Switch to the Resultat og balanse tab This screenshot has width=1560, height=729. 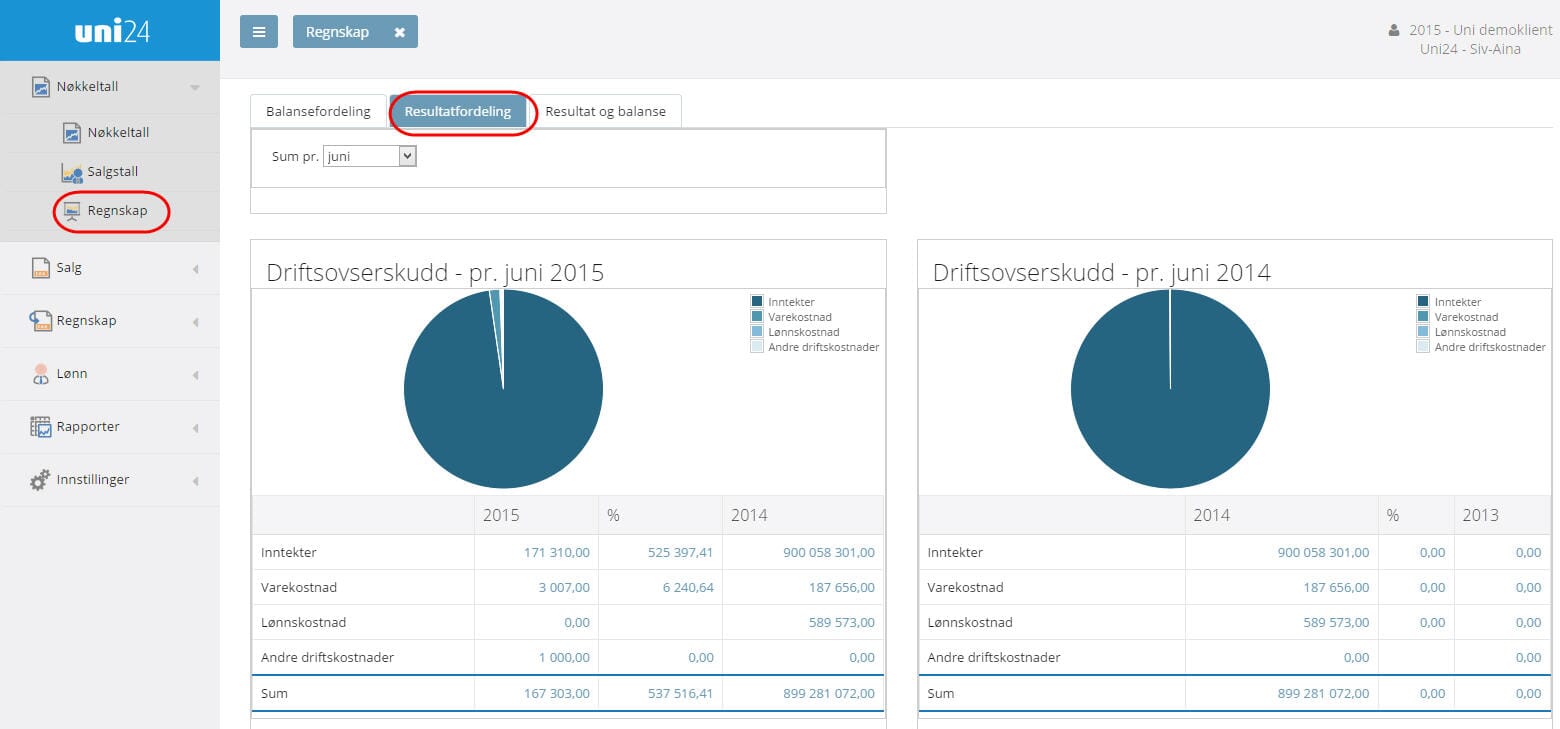pyautogui.click(x=604, y=111)
